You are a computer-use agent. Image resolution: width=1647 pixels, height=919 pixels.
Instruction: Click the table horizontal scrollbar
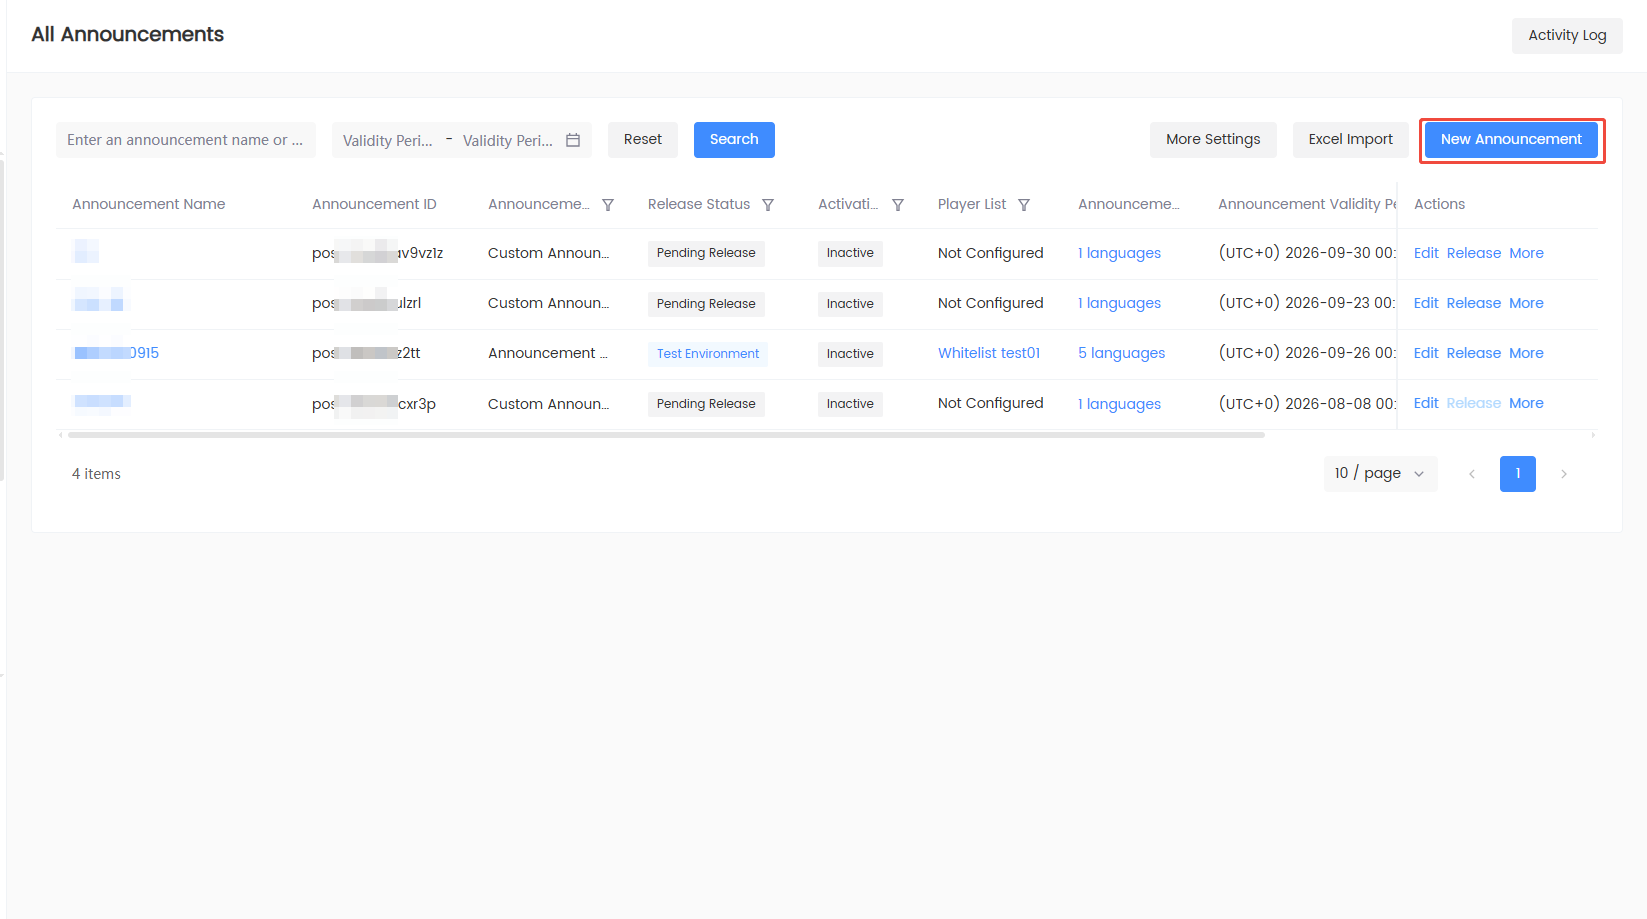(666, 435)
